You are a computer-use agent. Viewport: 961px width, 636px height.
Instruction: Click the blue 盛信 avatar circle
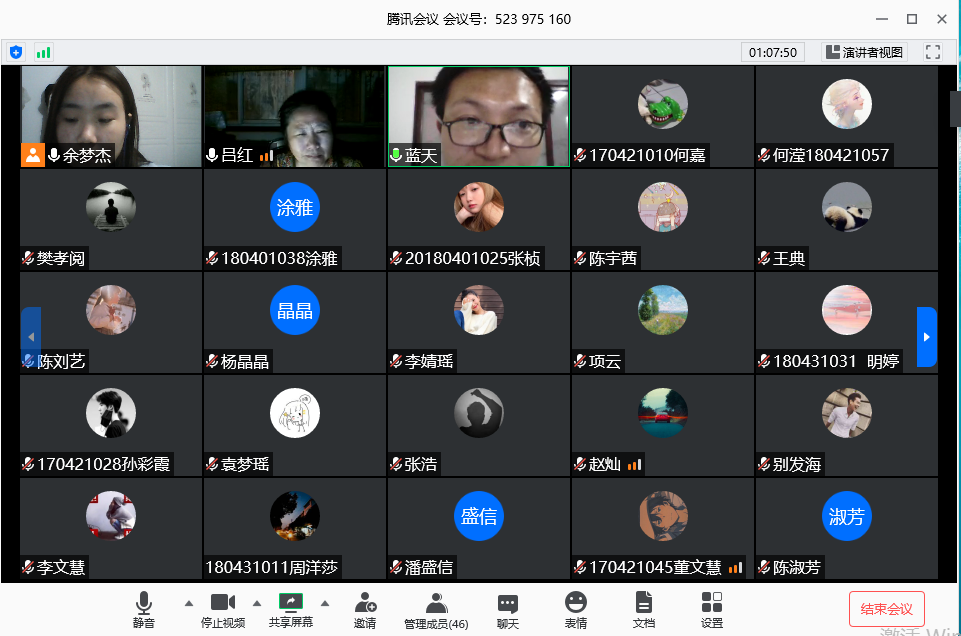479,516
